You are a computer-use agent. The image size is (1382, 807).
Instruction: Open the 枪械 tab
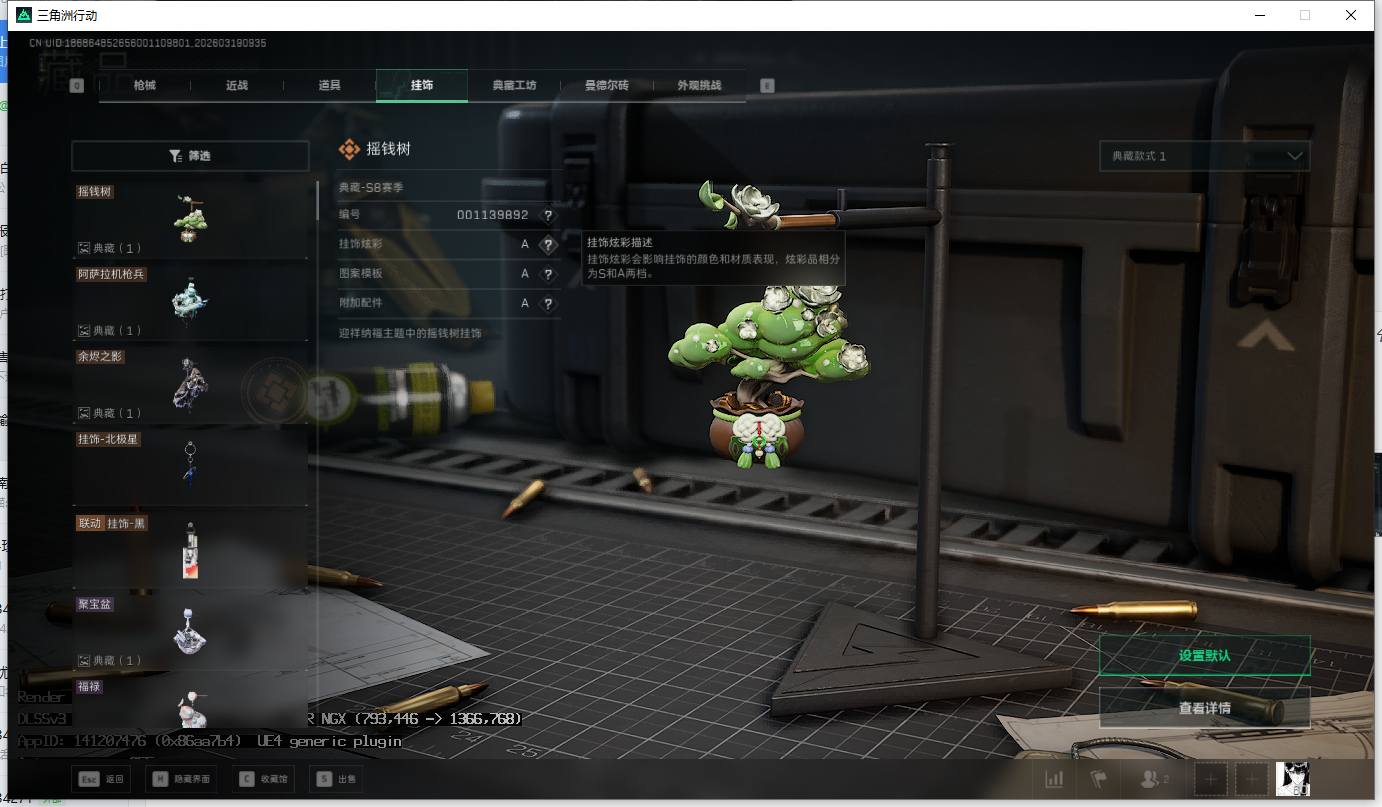(x=145, y=86)
